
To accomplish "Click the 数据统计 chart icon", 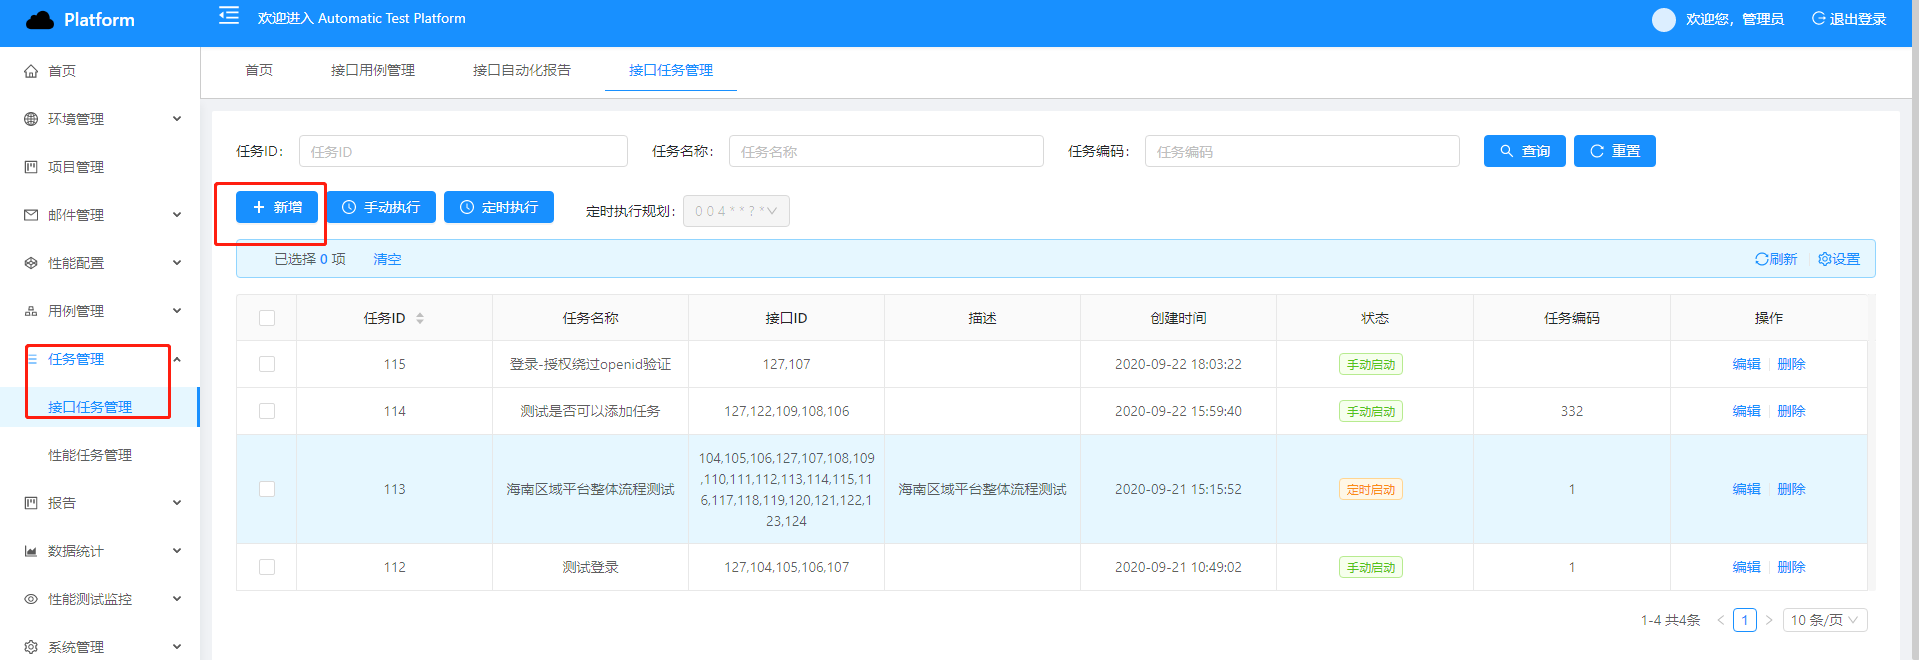I will [x=31, y=551].
